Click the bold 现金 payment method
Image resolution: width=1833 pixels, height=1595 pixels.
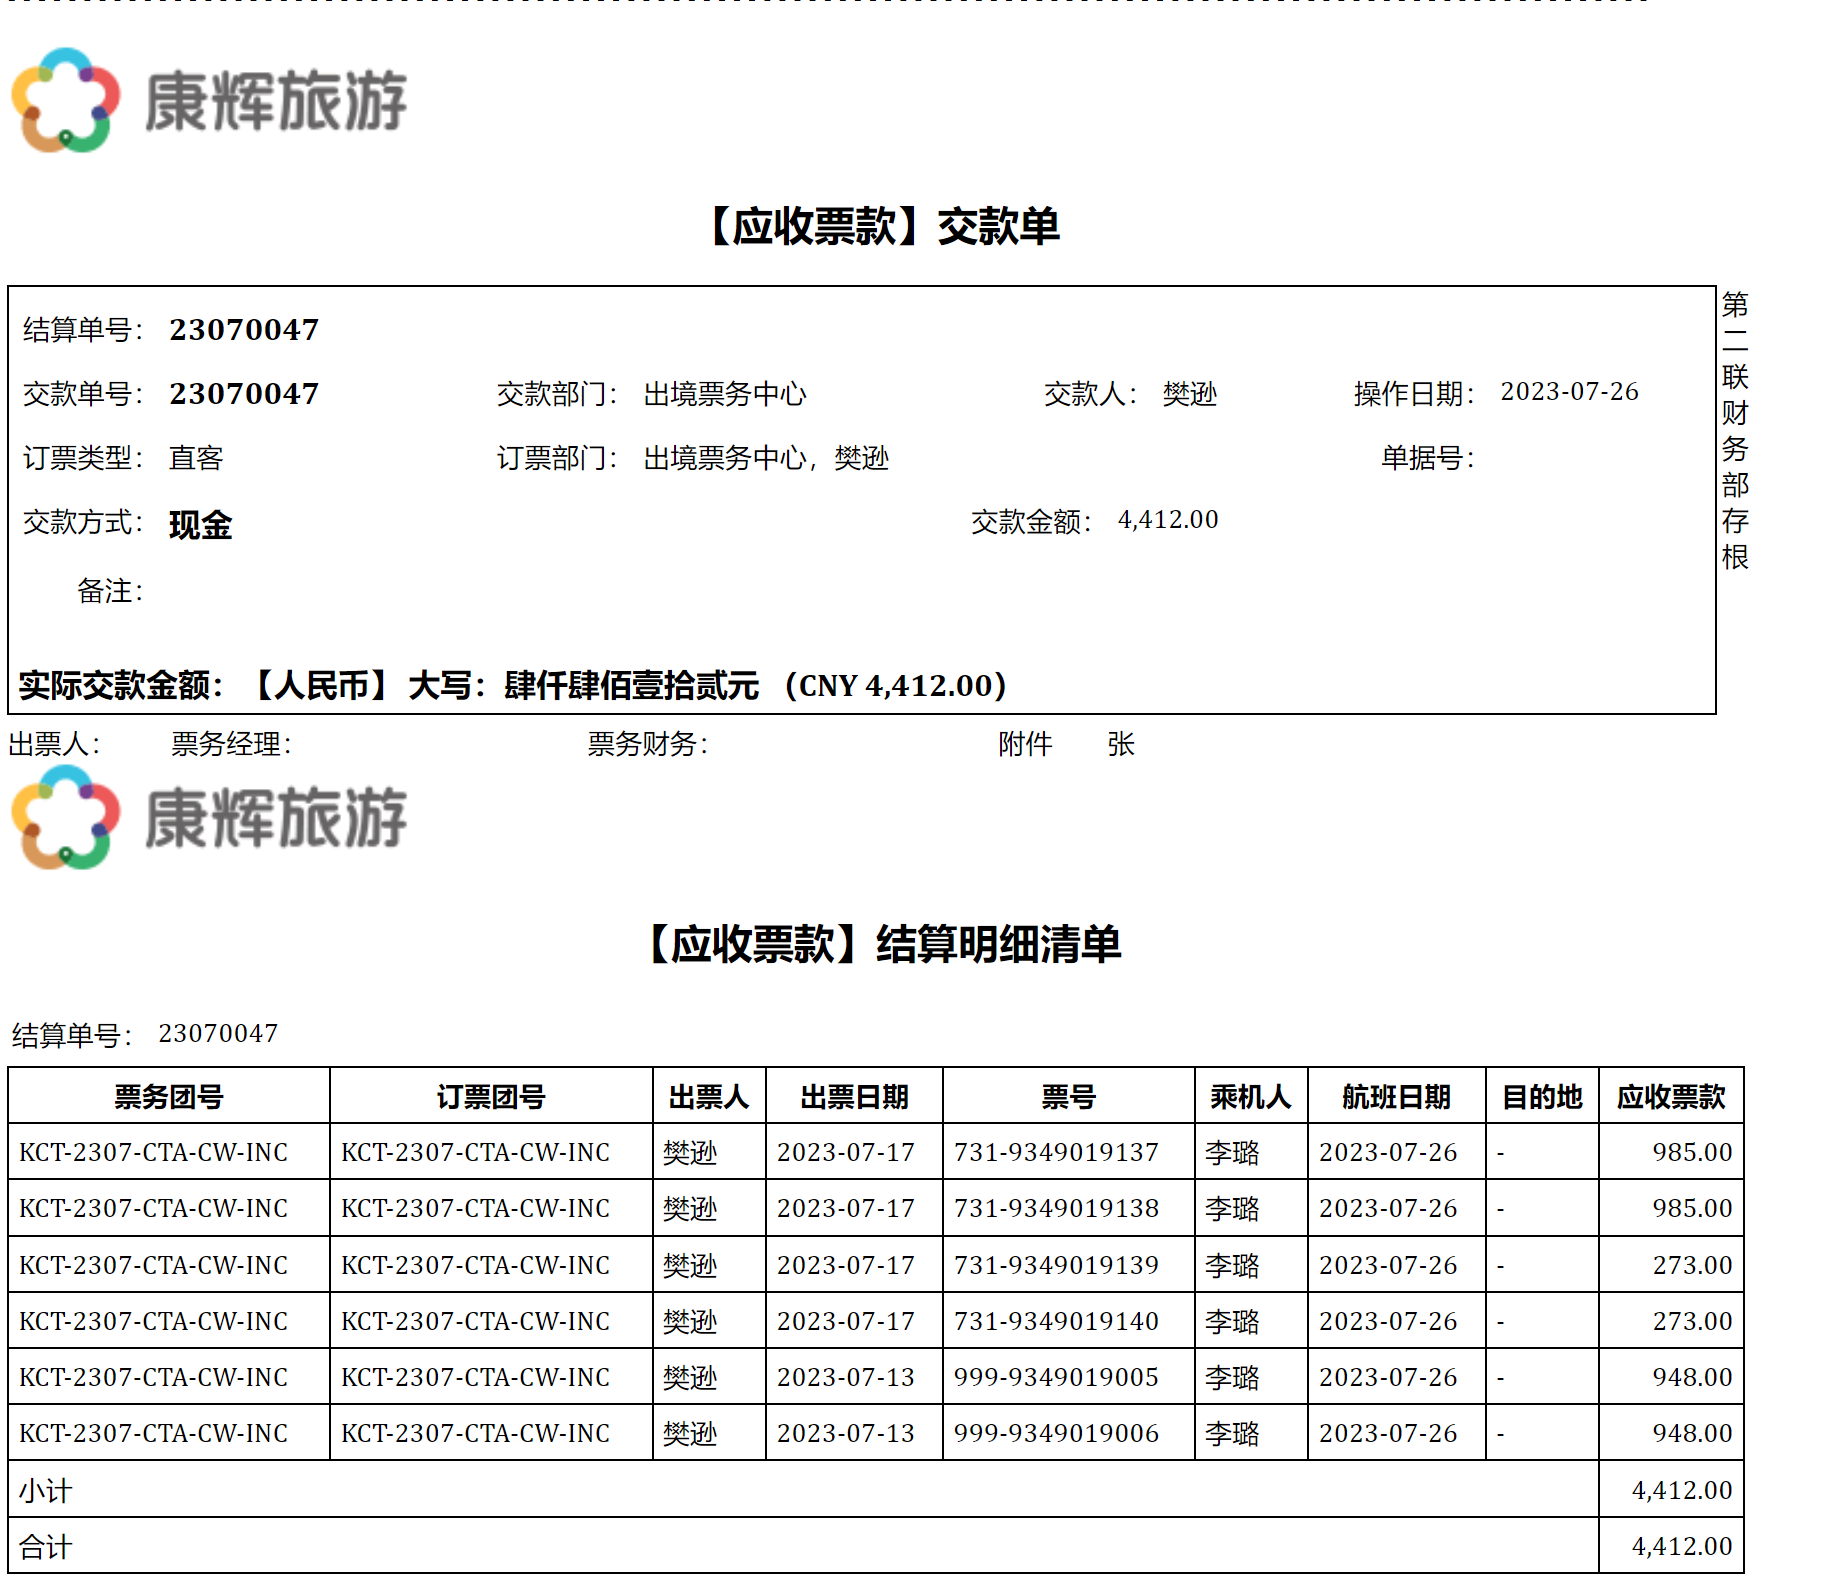[x=200, y=524]
